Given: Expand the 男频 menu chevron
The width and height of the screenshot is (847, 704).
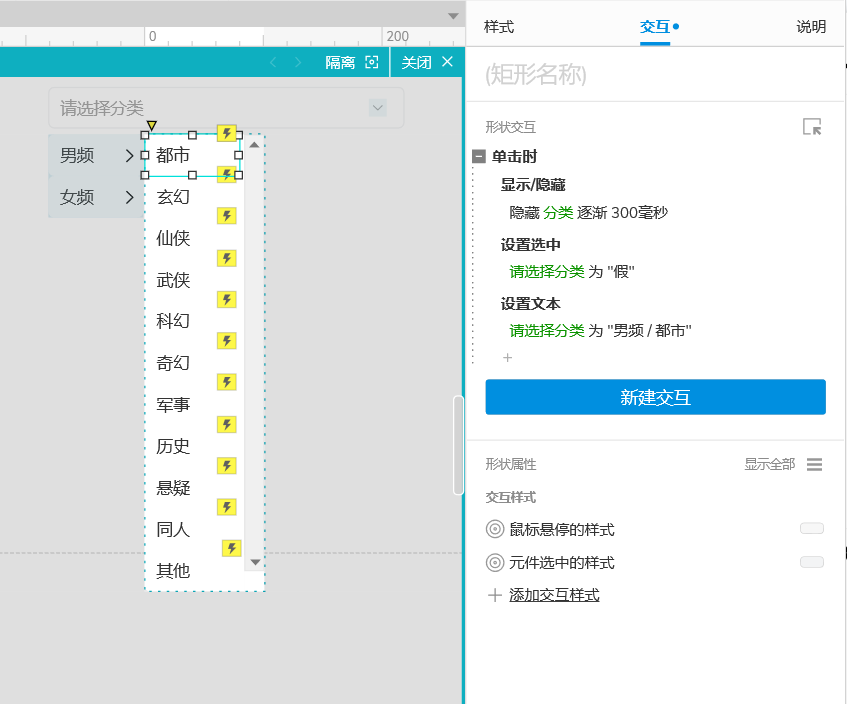Looking at the screenshot, I should point(129,156).
